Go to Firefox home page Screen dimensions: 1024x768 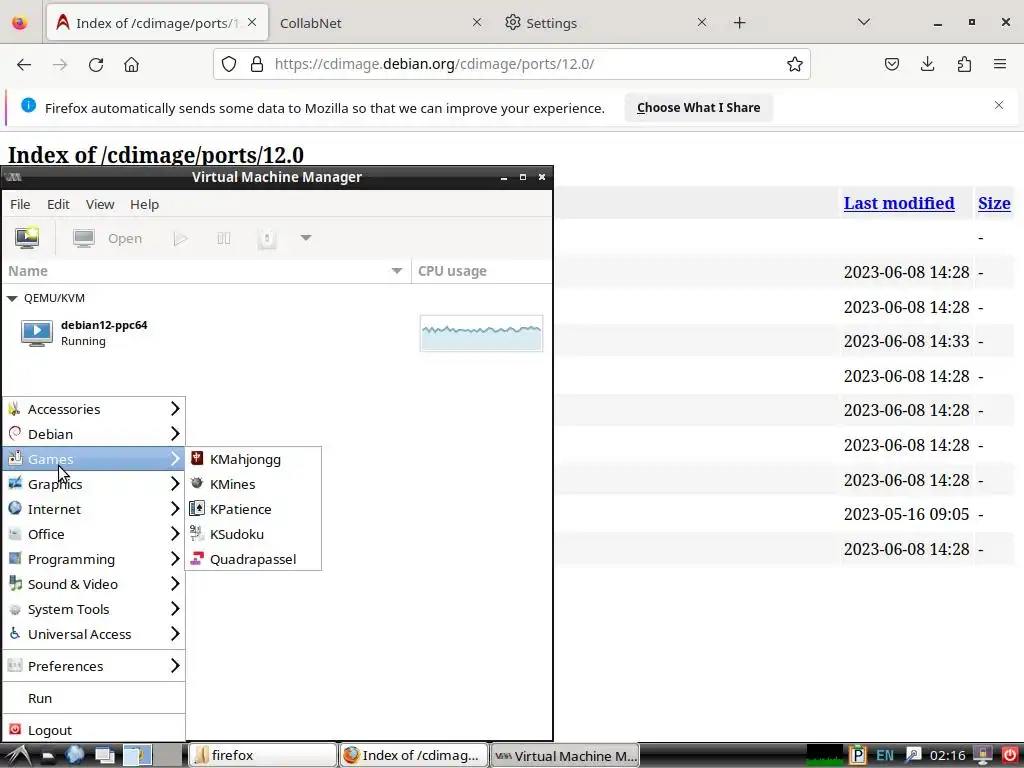131,64
